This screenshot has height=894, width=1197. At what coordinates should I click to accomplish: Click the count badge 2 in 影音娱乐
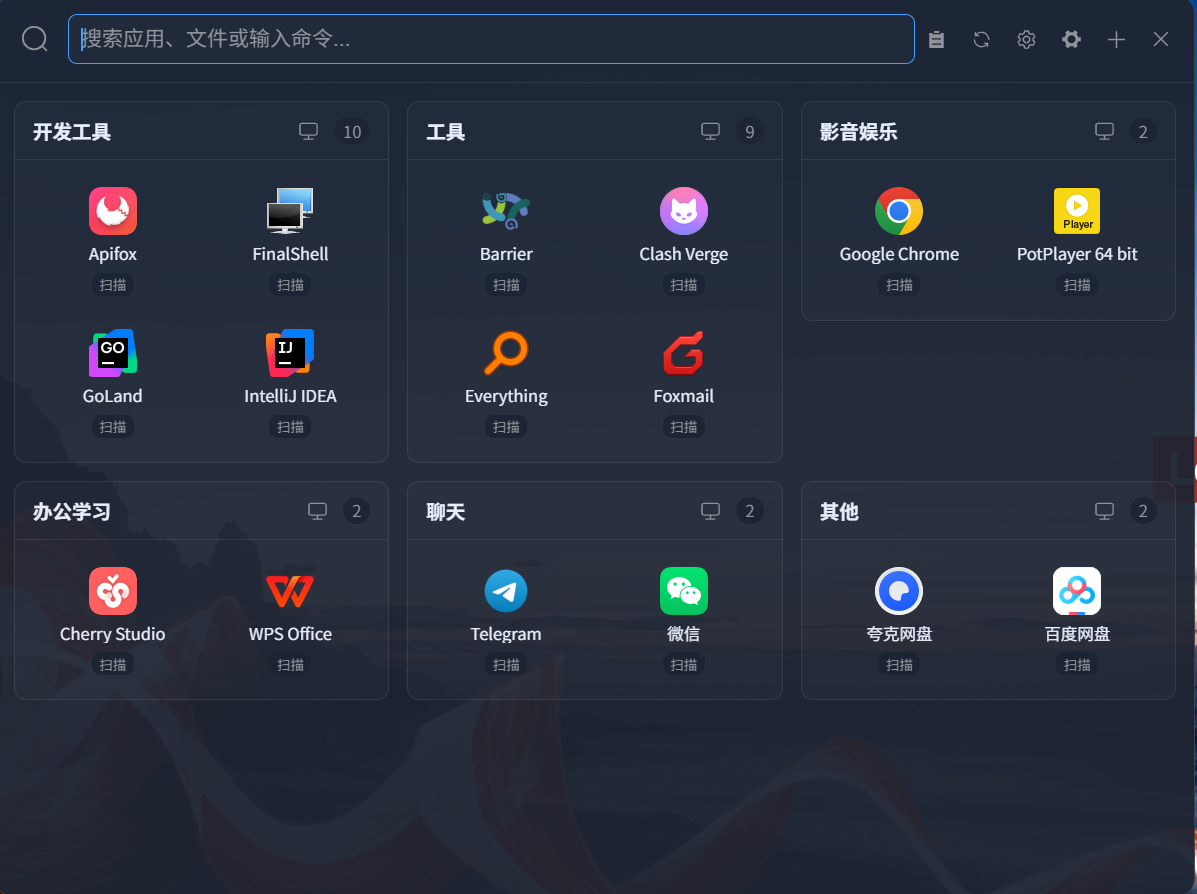point(1143,131)
